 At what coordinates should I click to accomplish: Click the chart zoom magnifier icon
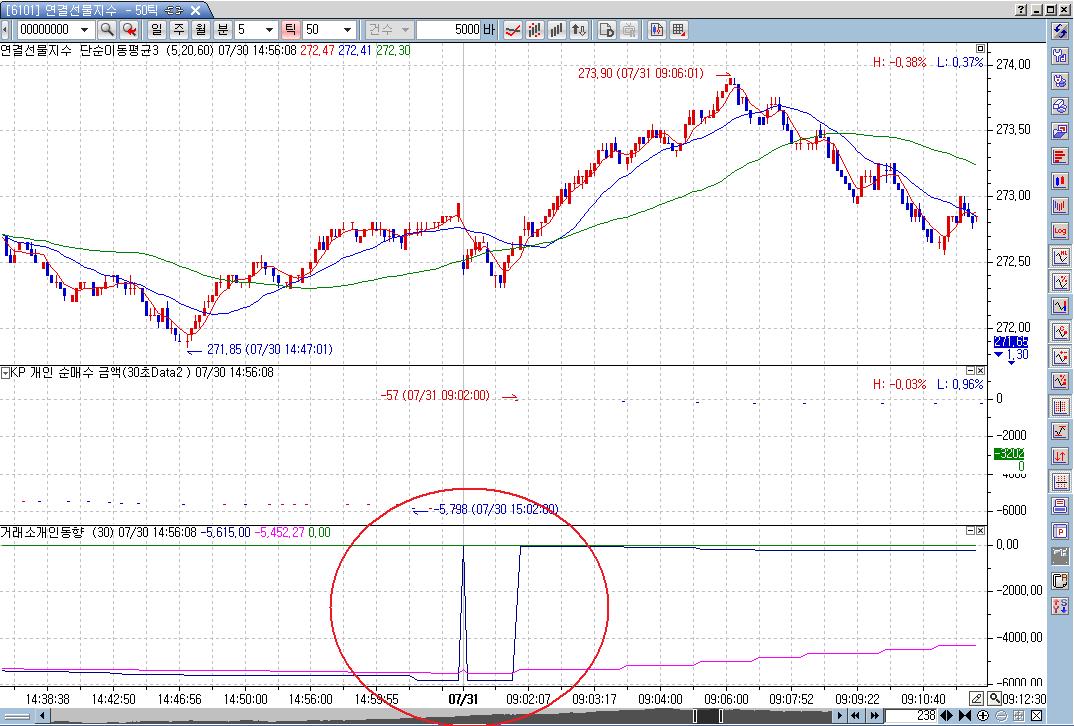994,699
